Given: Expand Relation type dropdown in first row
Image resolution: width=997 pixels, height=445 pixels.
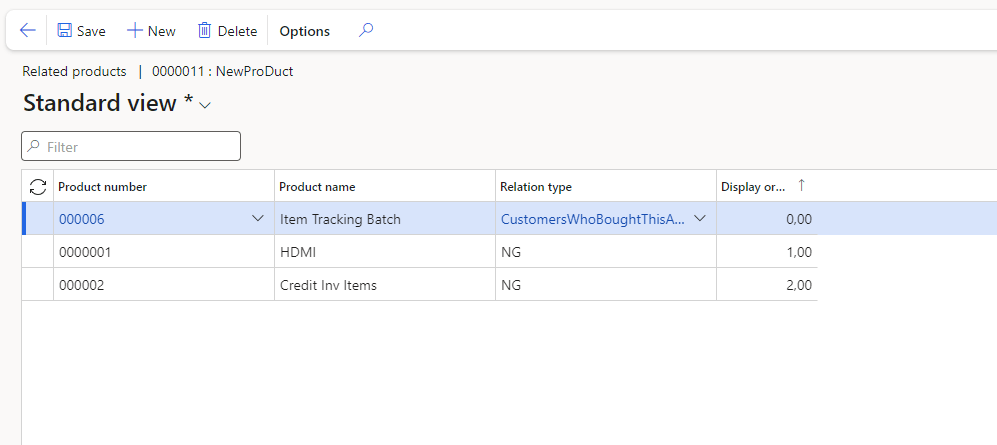Looking at the screenshot, I should 700,219.
